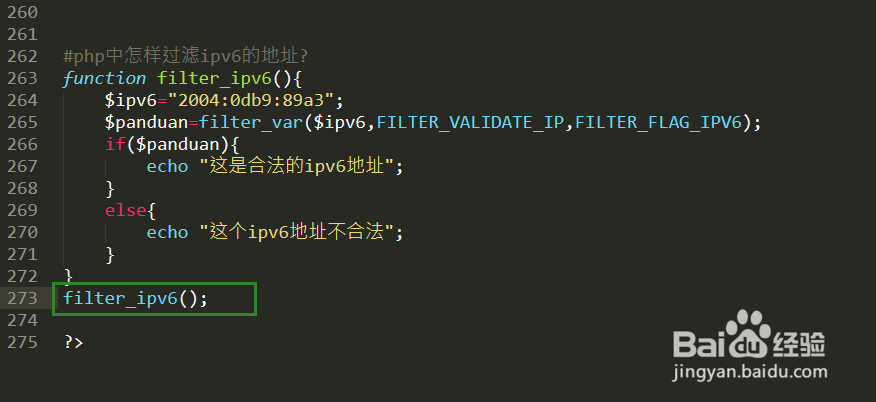This screenshot has height=402, width=876.
Task: Click the if keyword on line 266
Action: point(115,145)
